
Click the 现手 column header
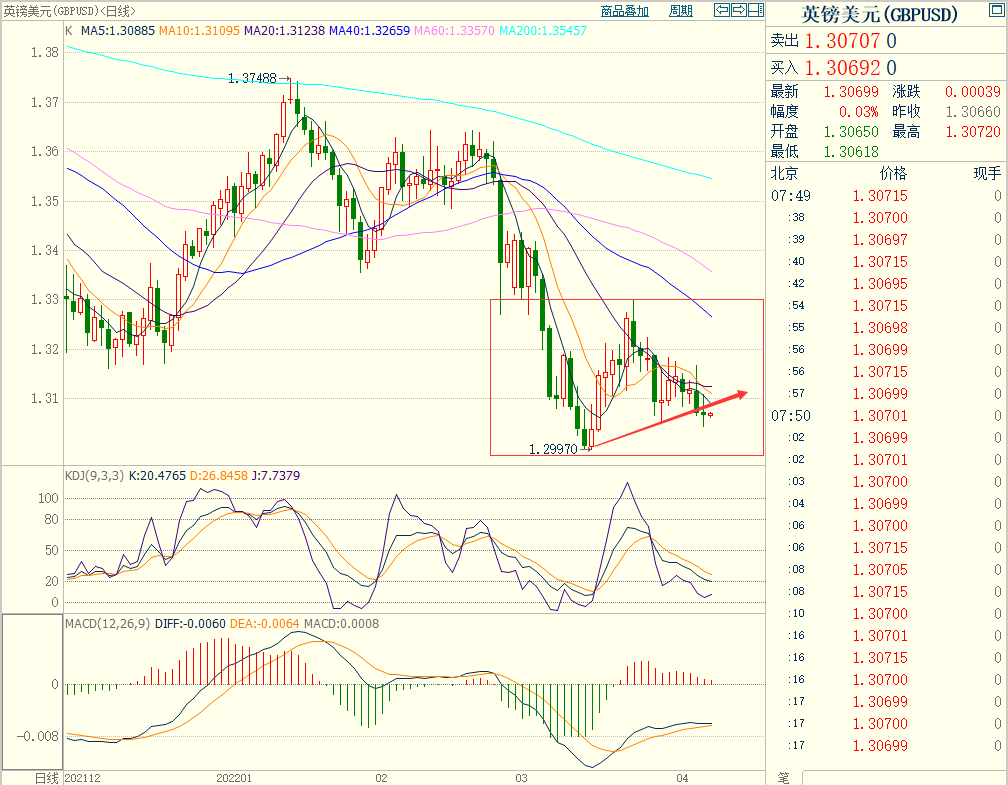[986, 173]
